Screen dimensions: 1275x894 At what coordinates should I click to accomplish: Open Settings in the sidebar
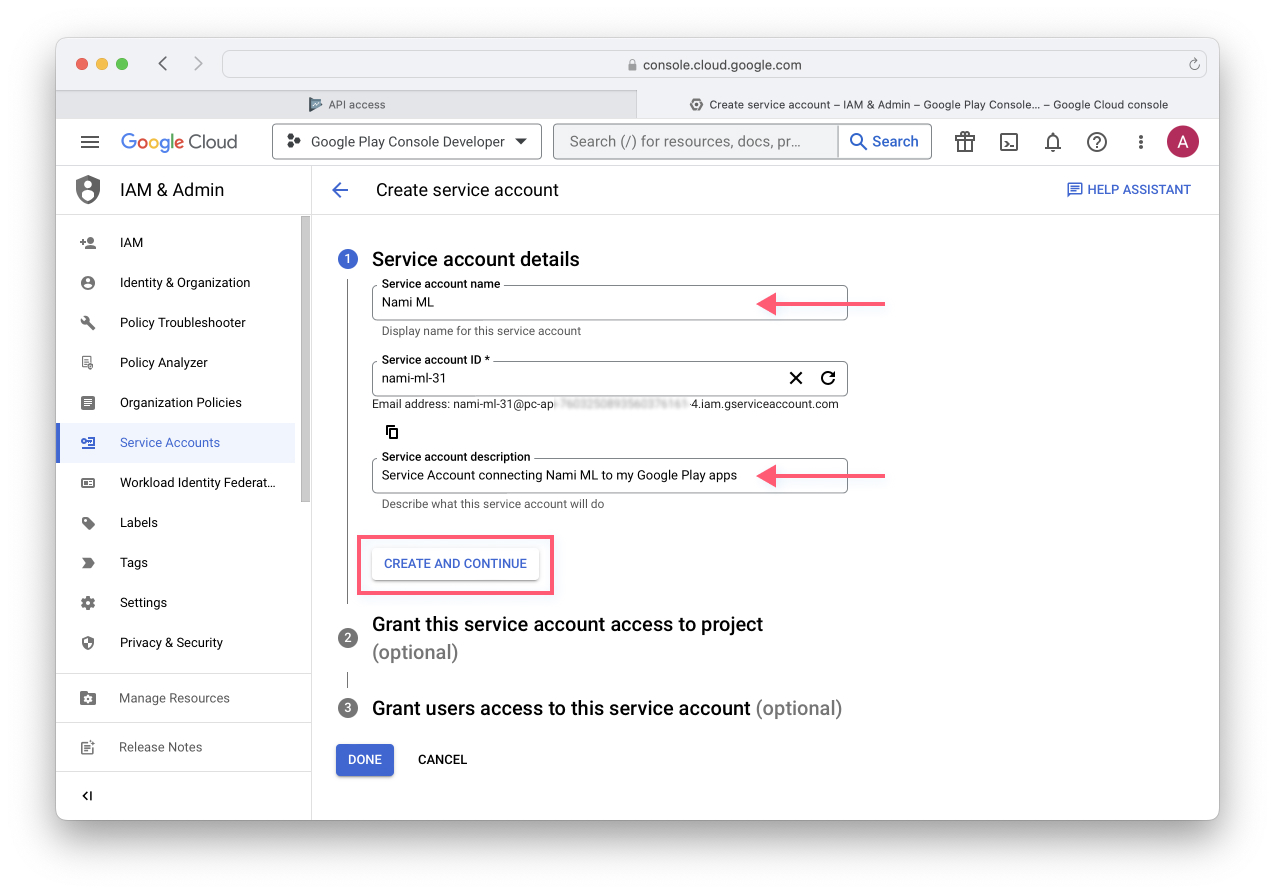tap(176, 603)
